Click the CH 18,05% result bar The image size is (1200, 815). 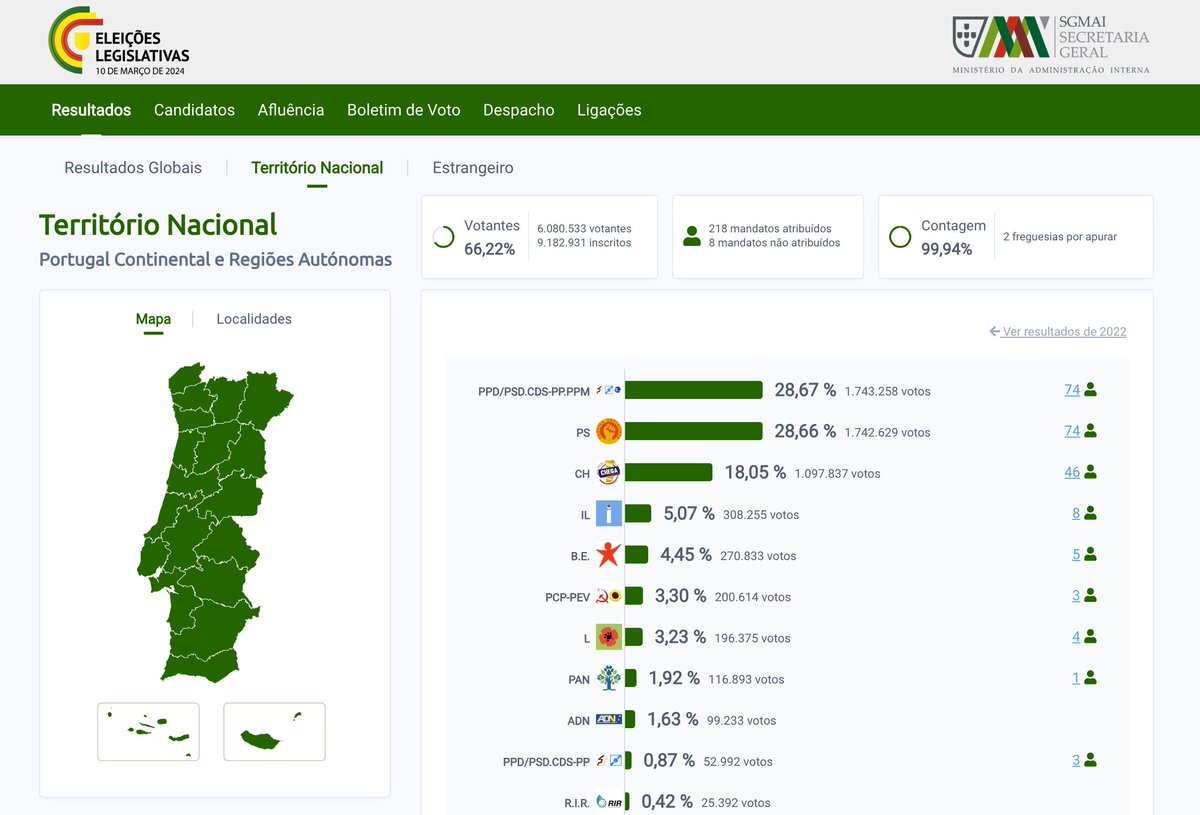click(x=669, y=472)
